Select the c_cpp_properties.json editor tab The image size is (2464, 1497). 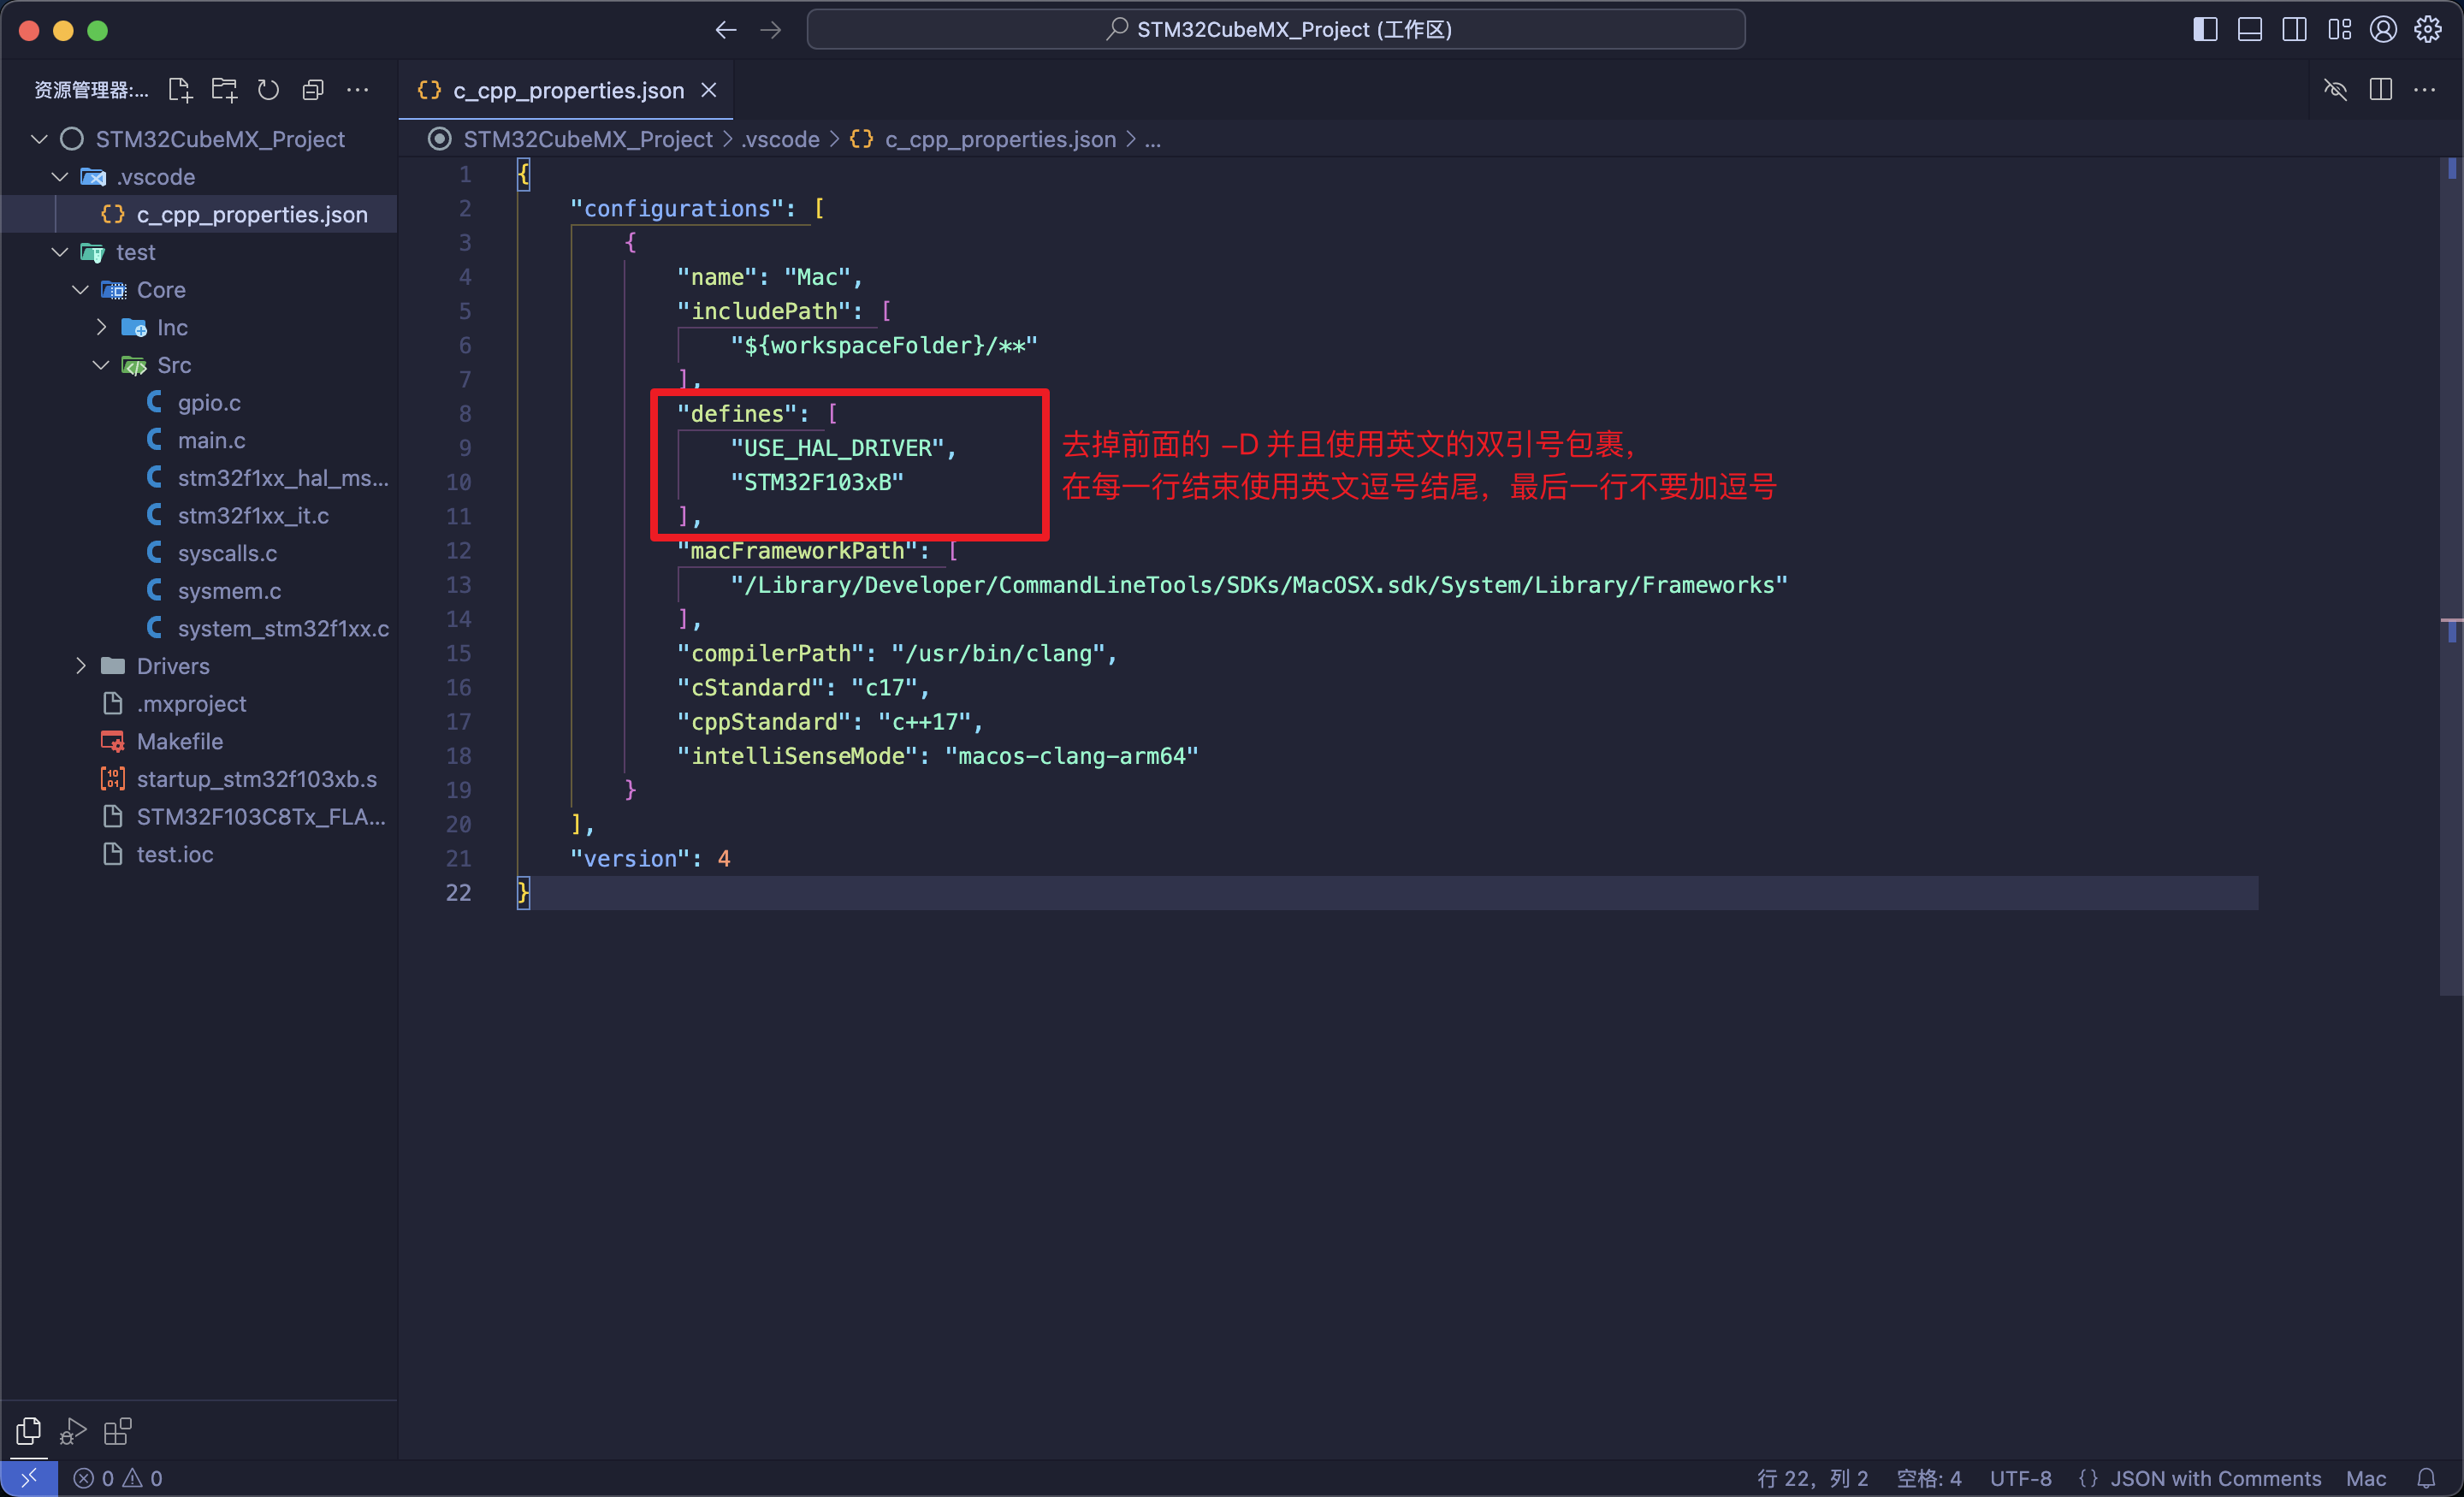pyautogui.click(x=565, y=90)
